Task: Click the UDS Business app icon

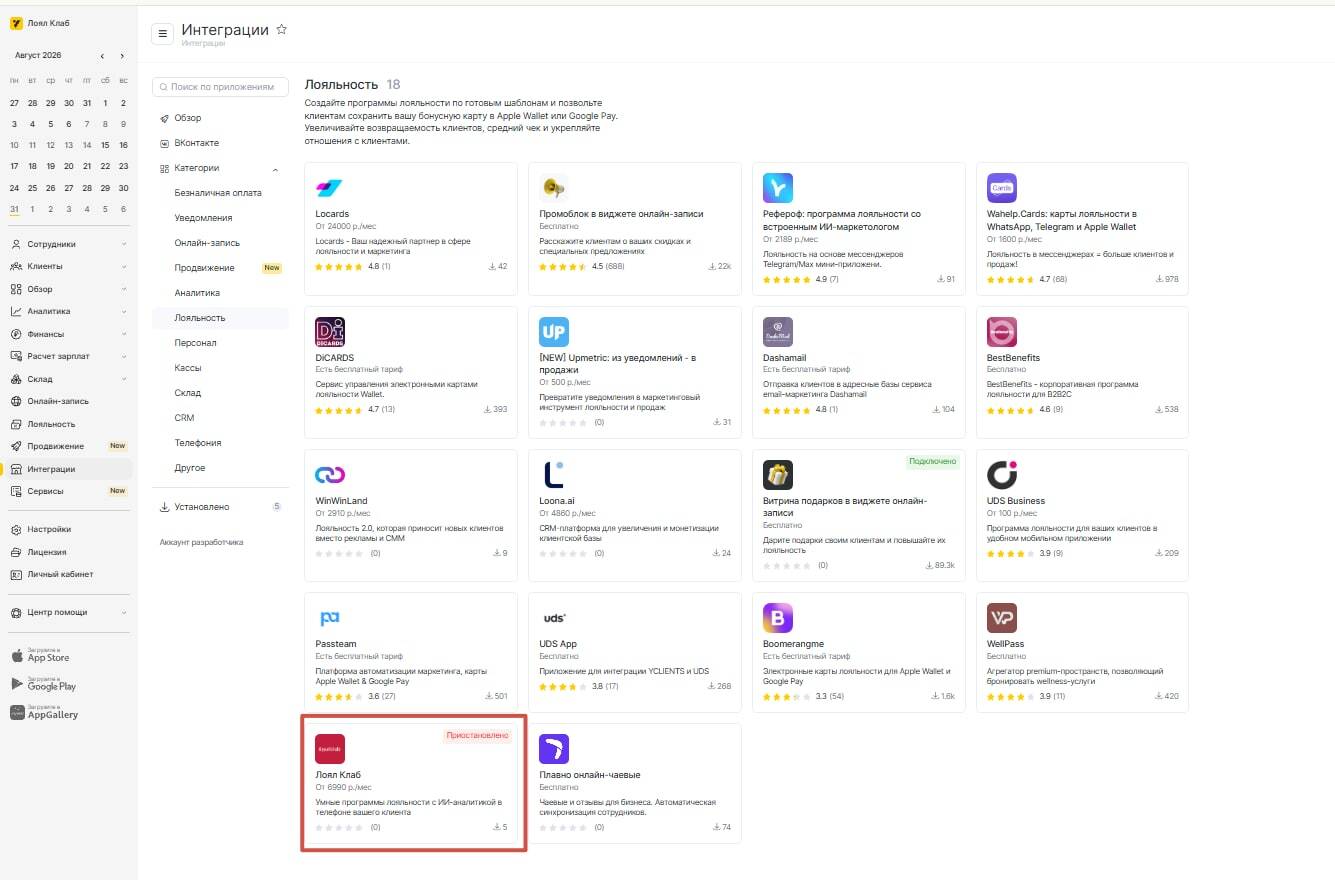Action: tap(1001, 475)
